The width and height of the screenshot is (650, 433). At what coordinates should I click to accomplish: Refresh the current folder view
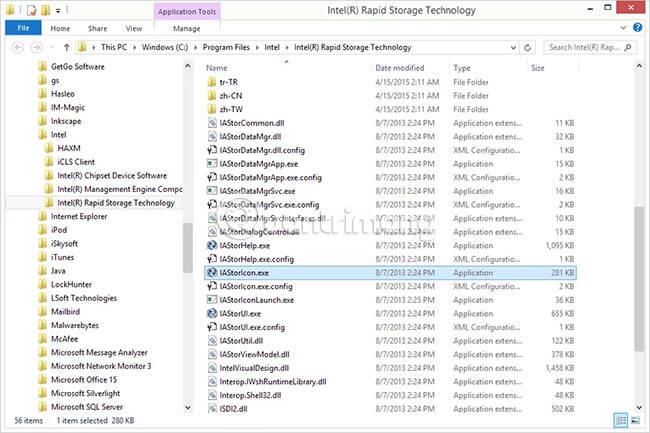(527, 48)
